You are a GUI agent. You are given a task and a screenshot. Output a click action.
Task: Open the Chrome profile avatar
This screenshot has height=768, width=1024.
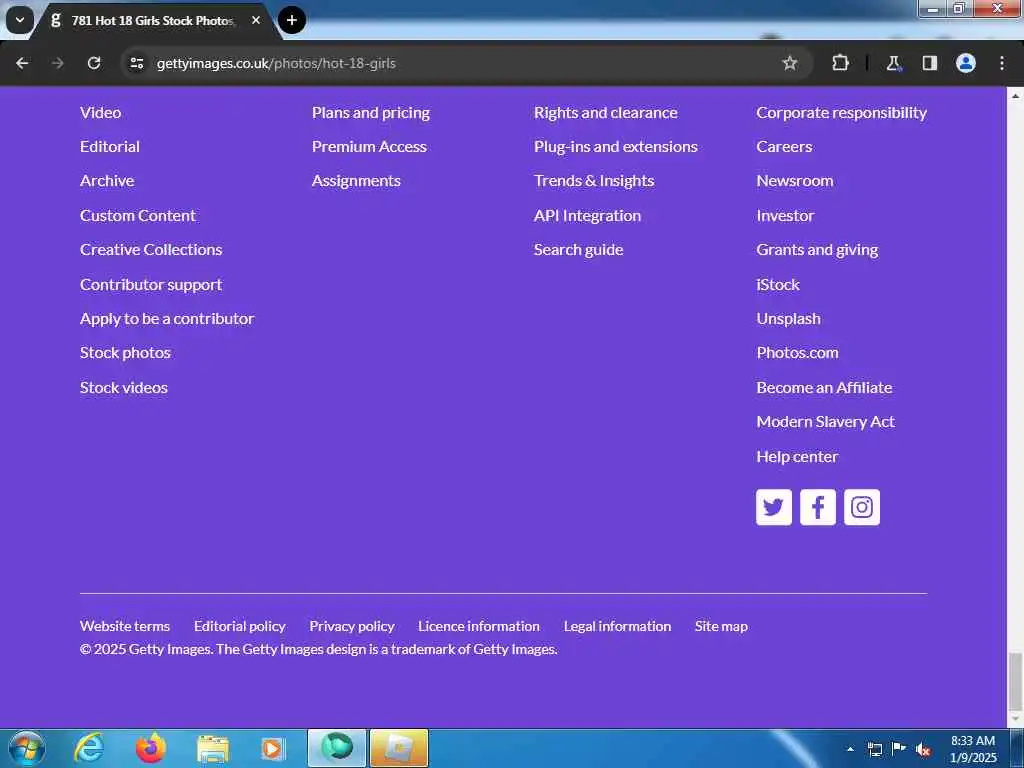[965, 63]
